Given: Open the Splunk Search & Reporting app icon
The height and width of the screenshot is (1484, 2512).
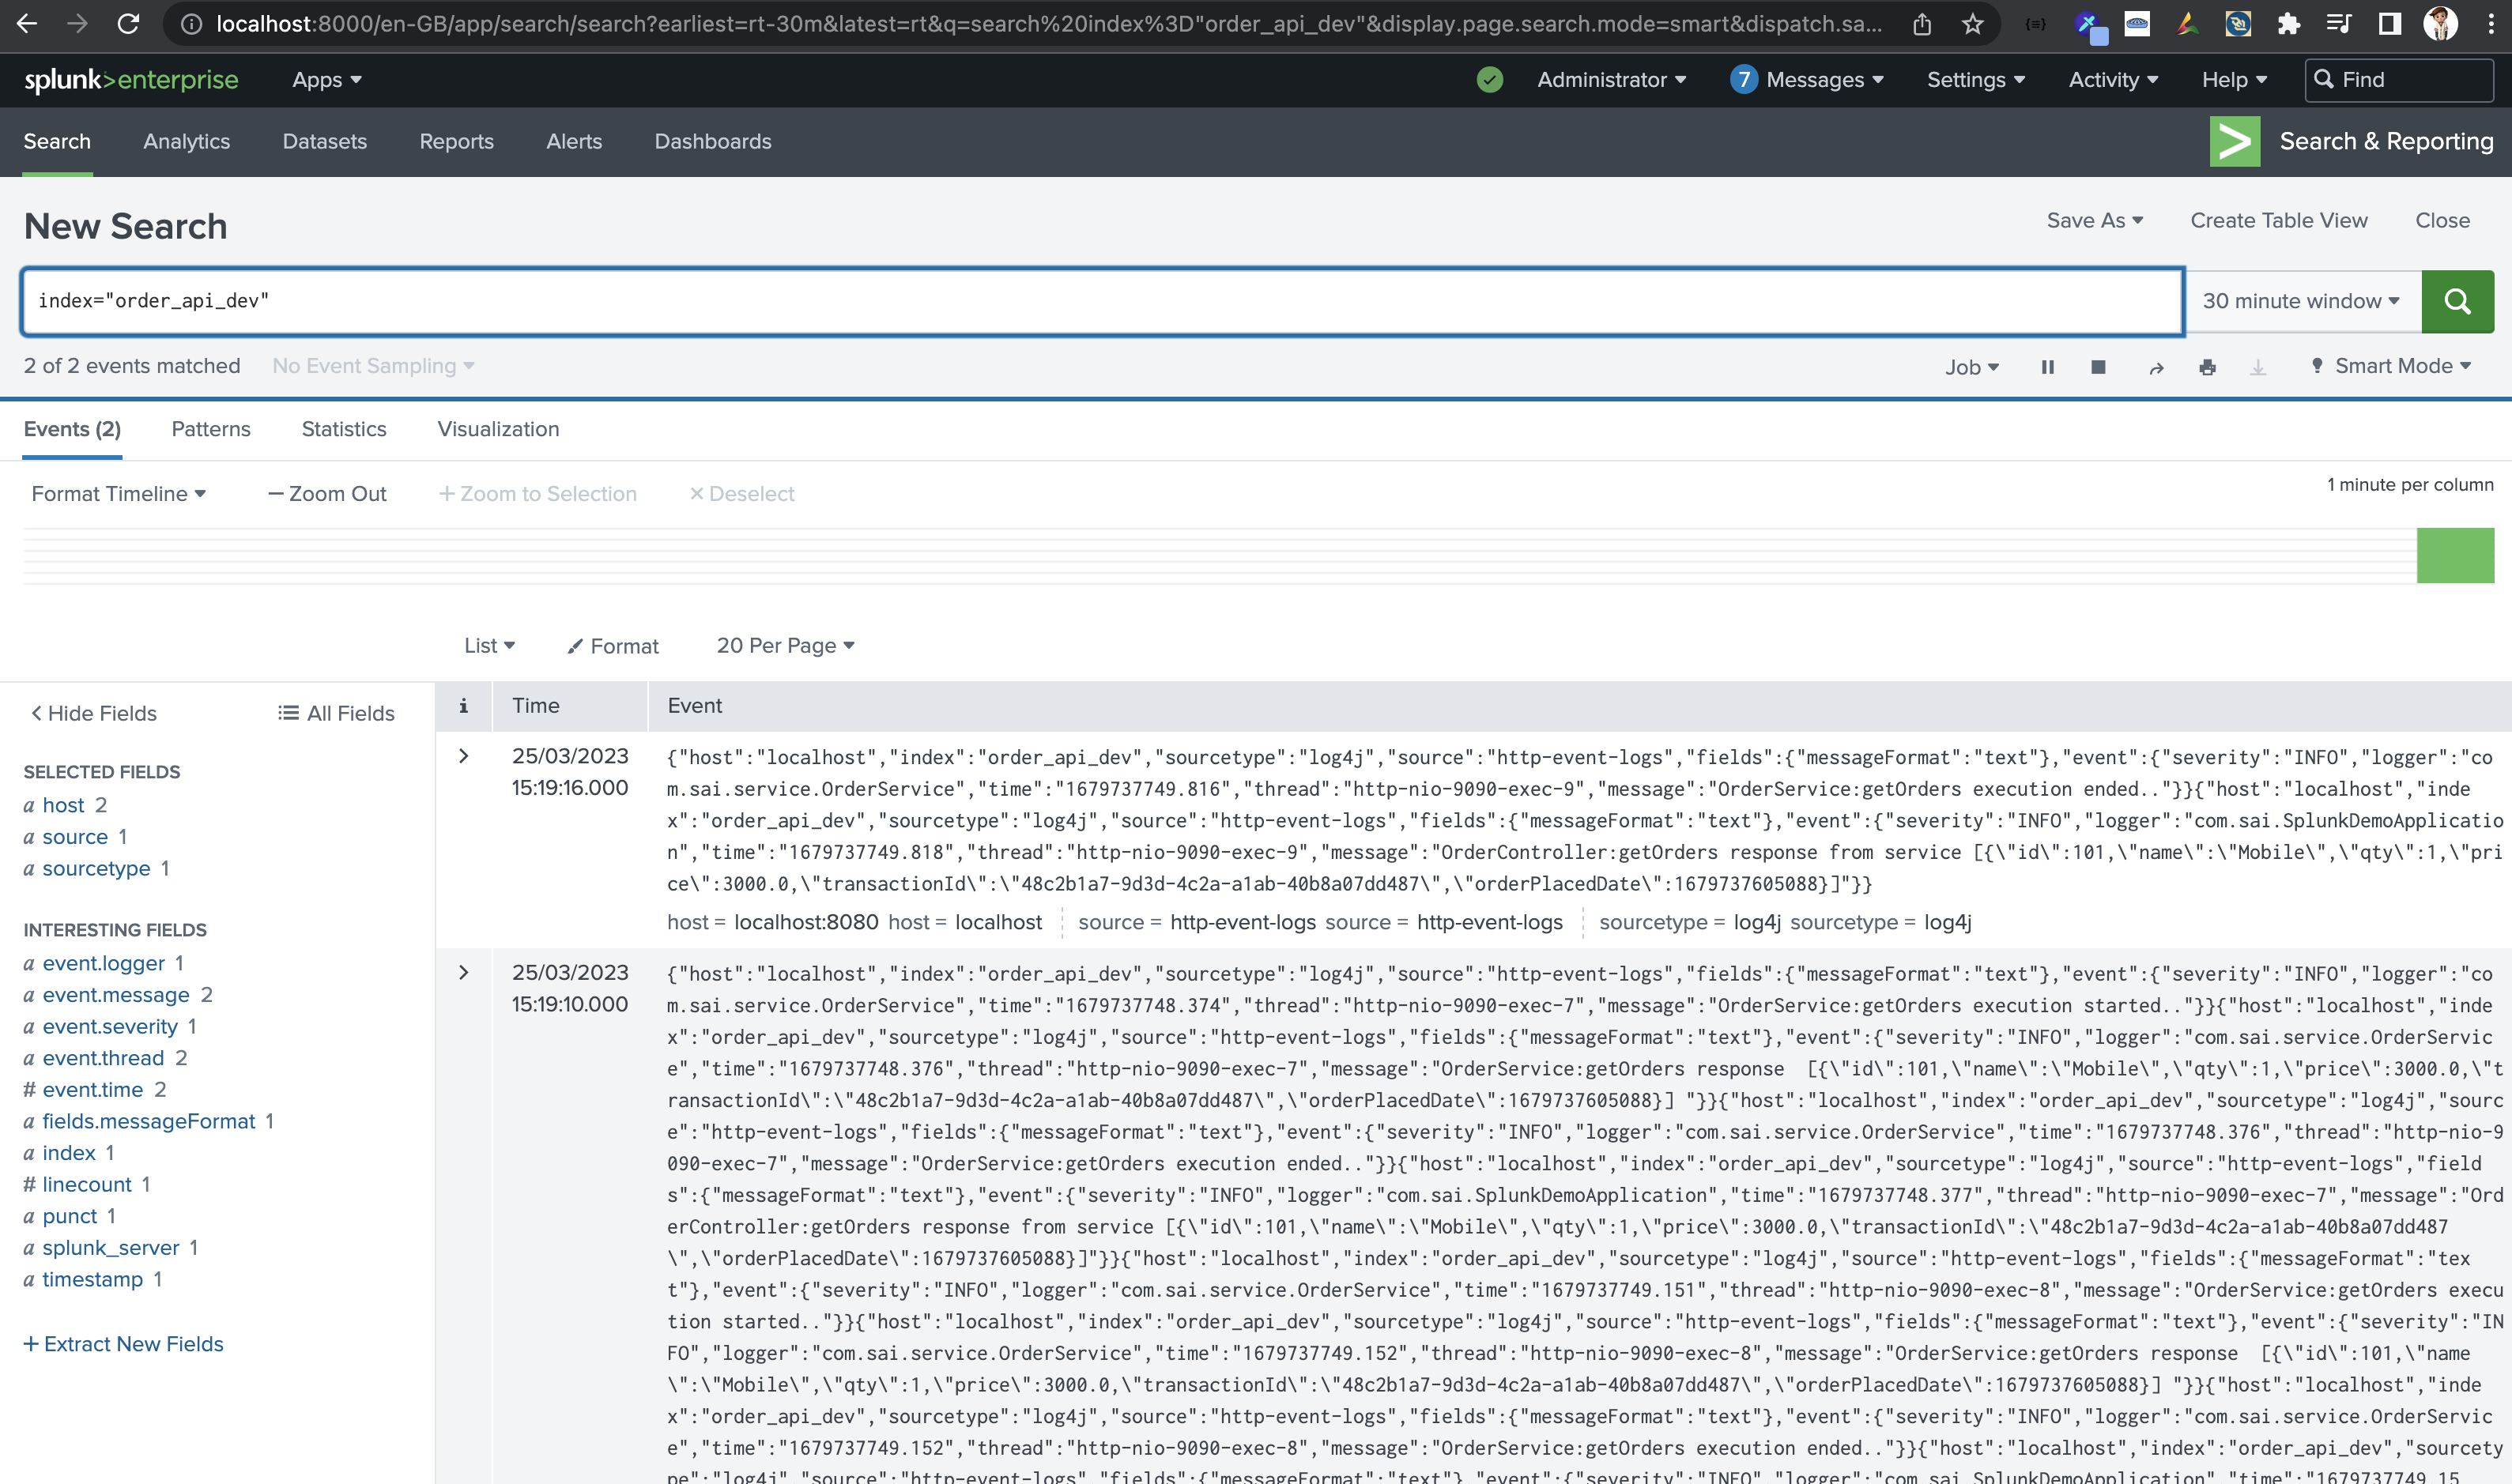Looking at the screenshot, I should (2236, 141).
